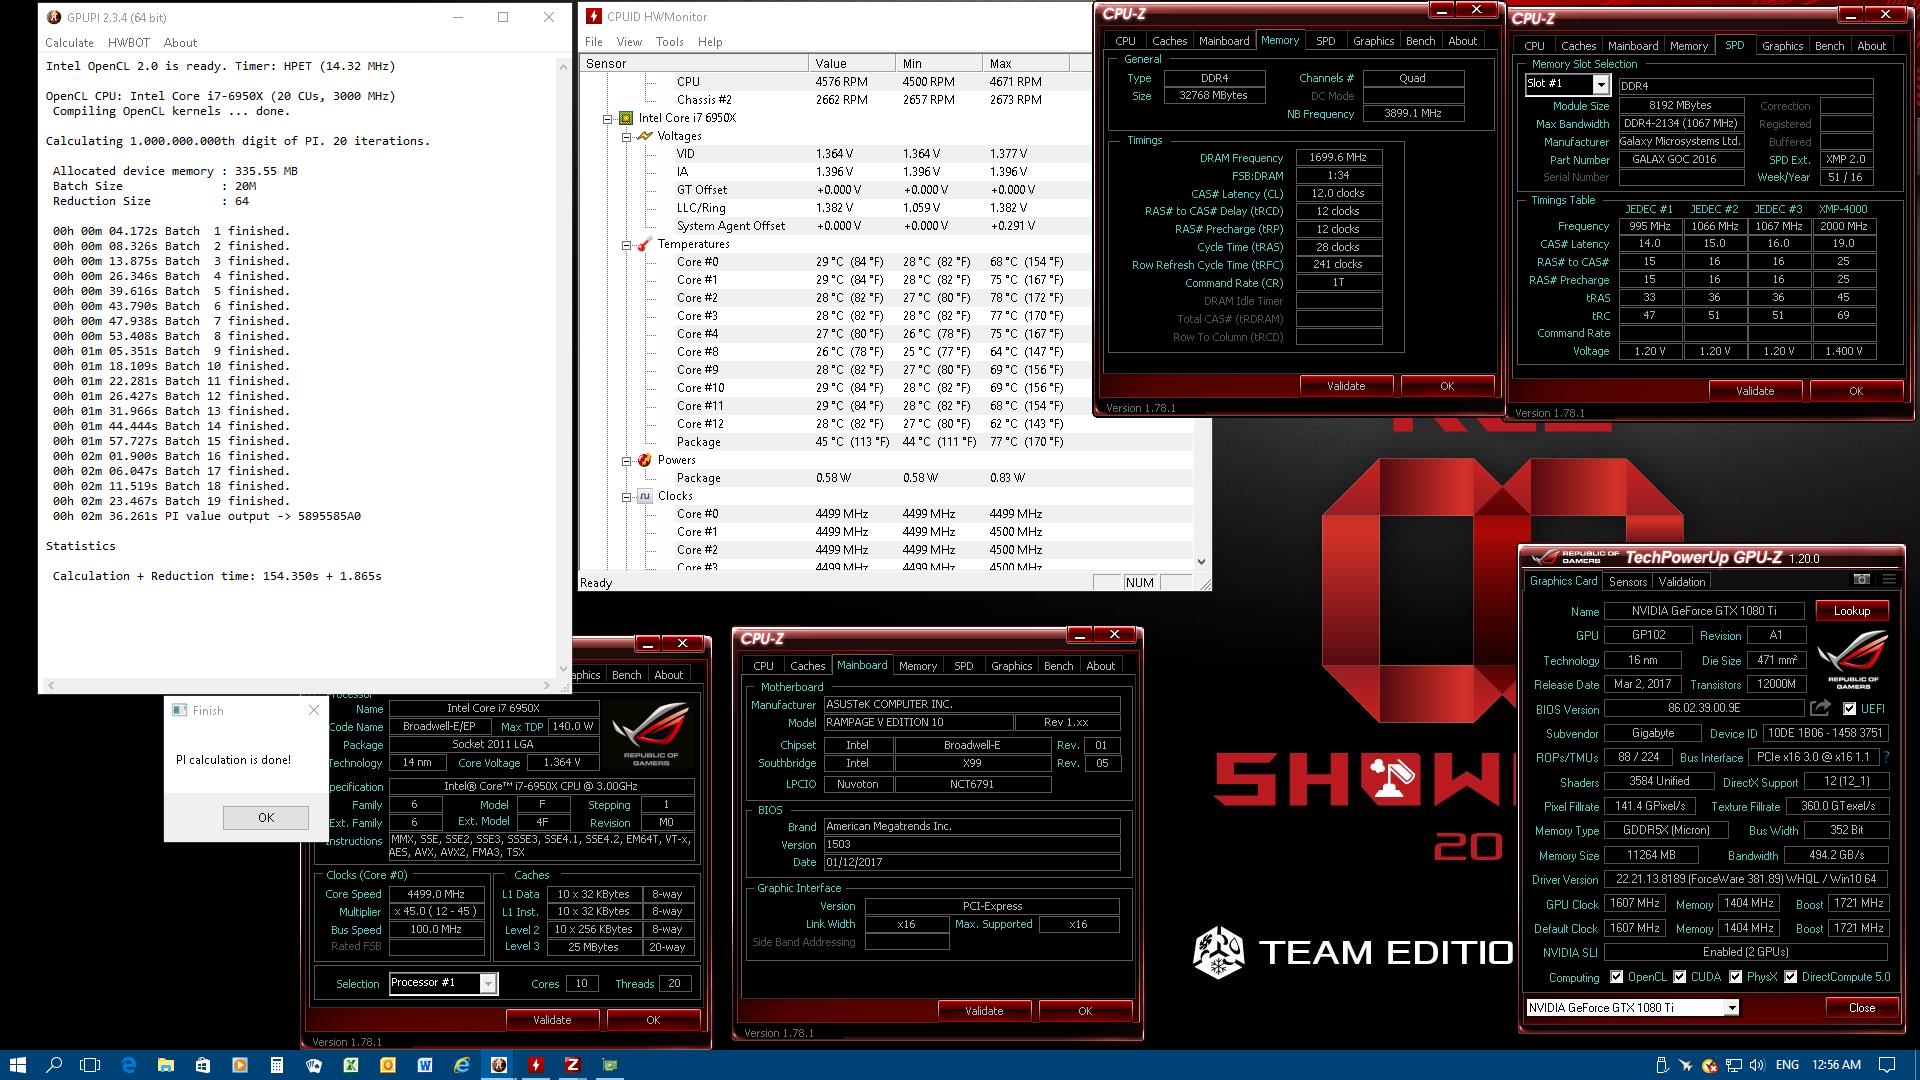Click the Close button in GPU-Z

tap(1861, 1008)
